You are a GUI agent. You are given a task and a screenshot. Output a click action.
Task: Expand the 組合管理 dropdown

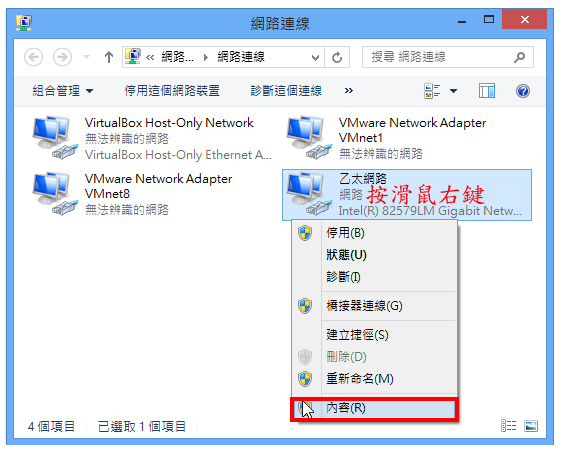[62, 91]
